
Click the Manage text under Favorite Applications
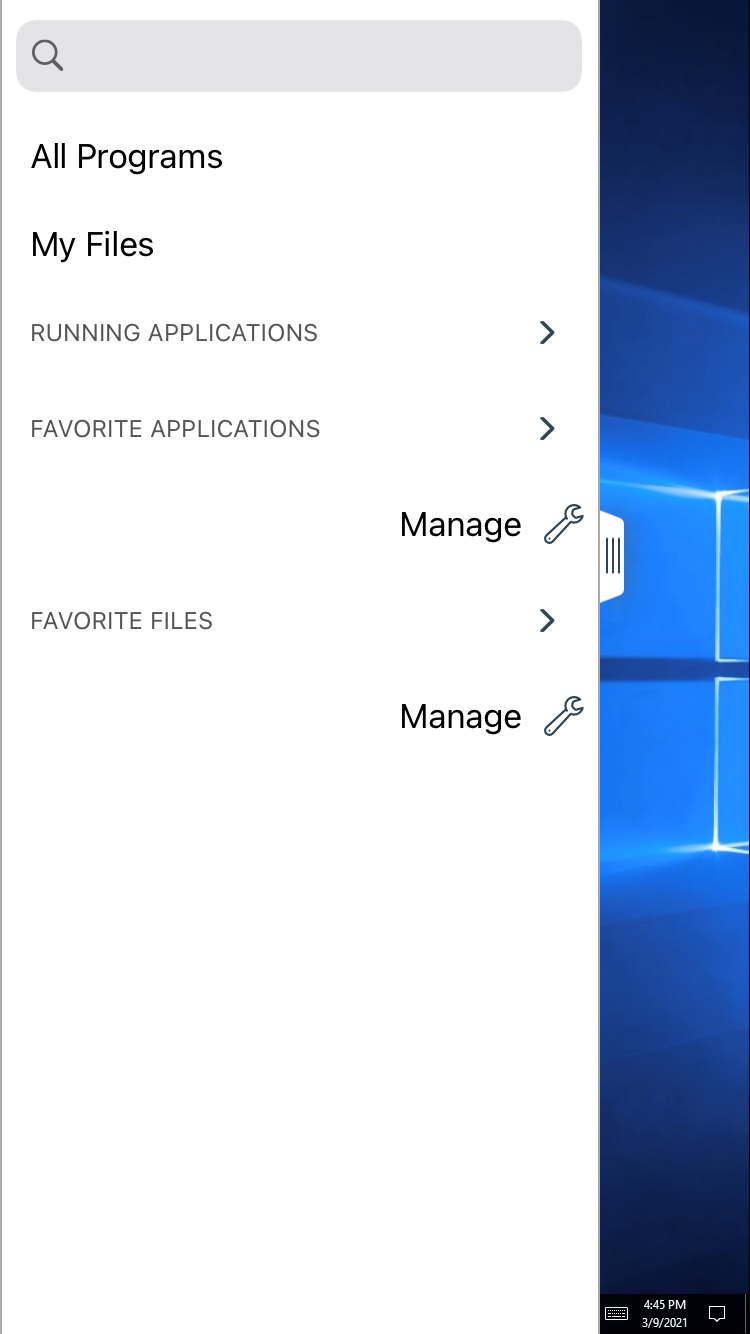tap(460, 525)
